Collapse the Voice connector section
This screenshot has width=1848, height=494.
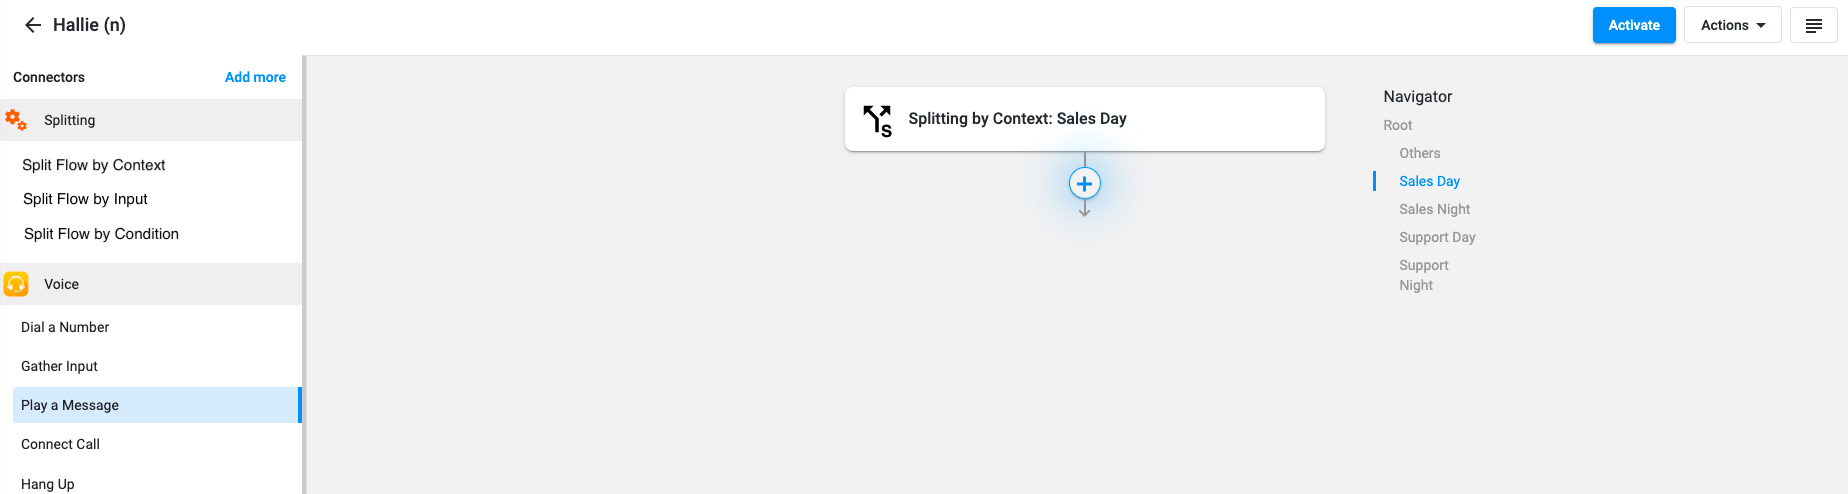coord(151,284)
